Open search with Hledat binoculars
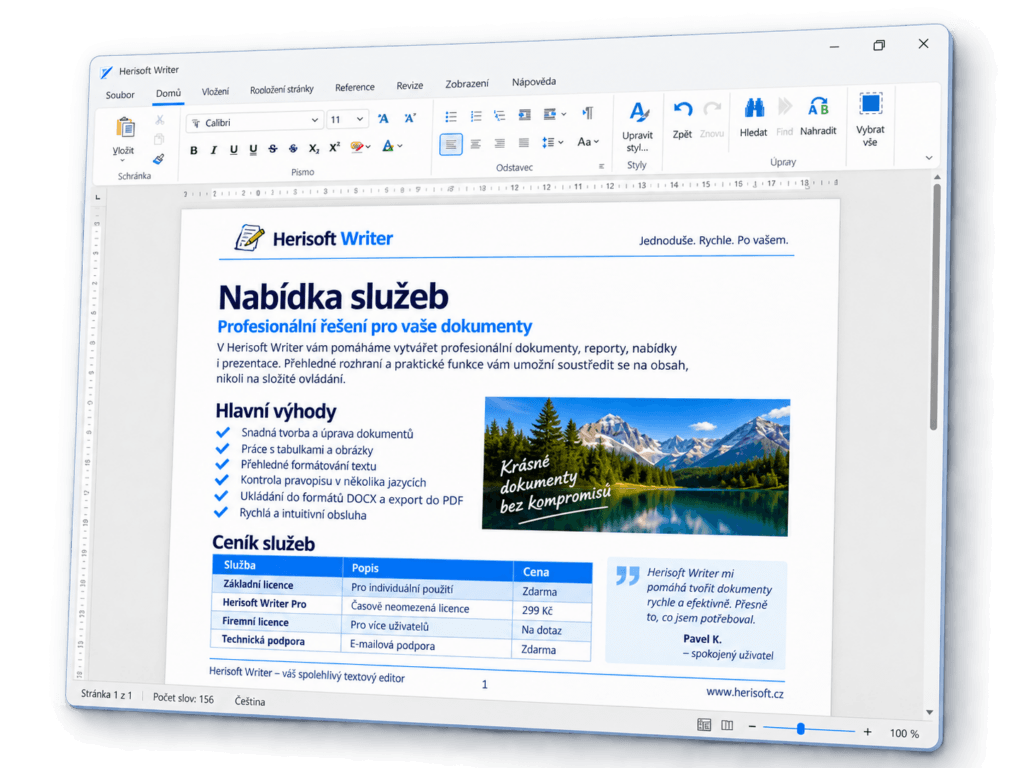1024x768 pixels. (754, 107)
